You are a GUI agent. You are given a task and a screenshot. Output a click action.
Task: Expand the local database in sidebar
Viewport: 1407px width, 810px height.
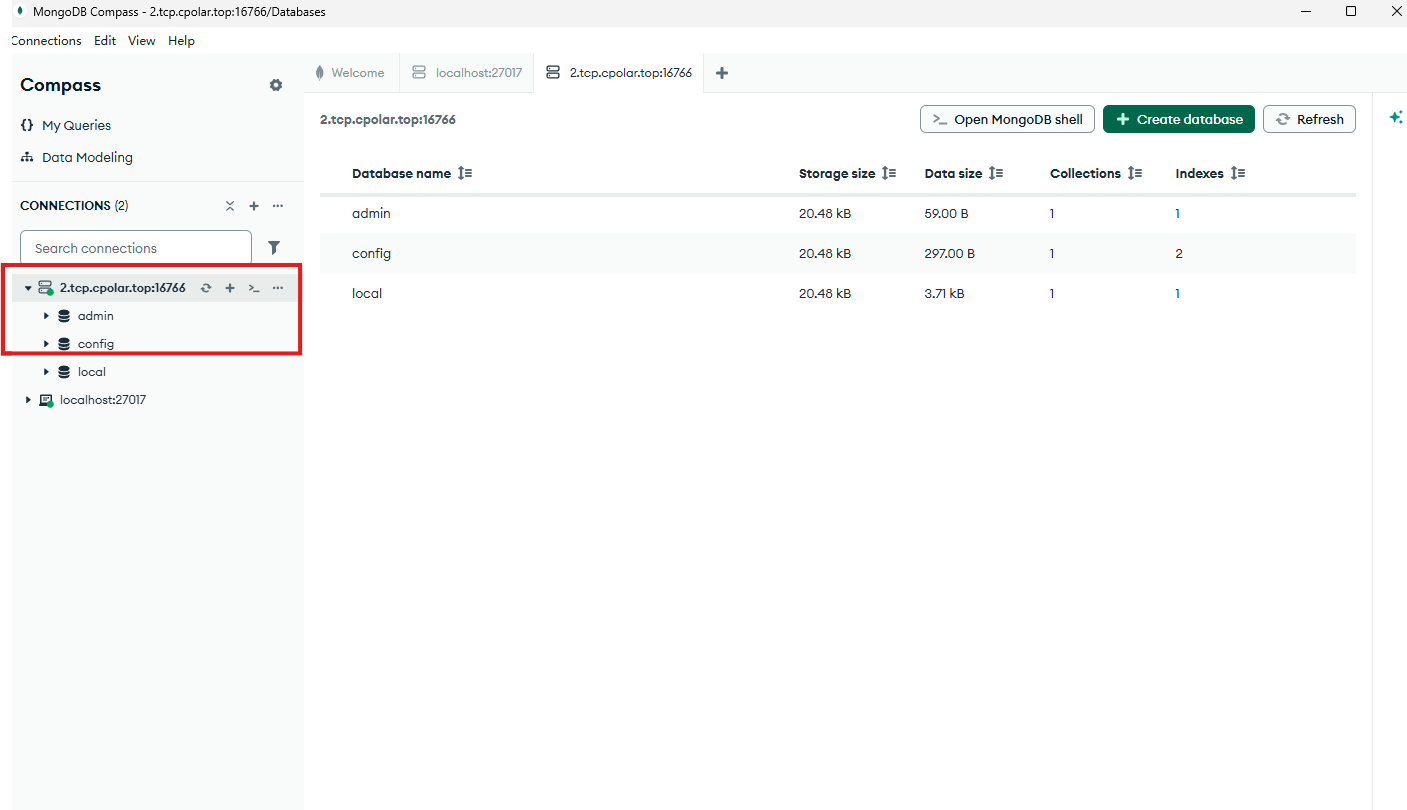pos(46,372)
